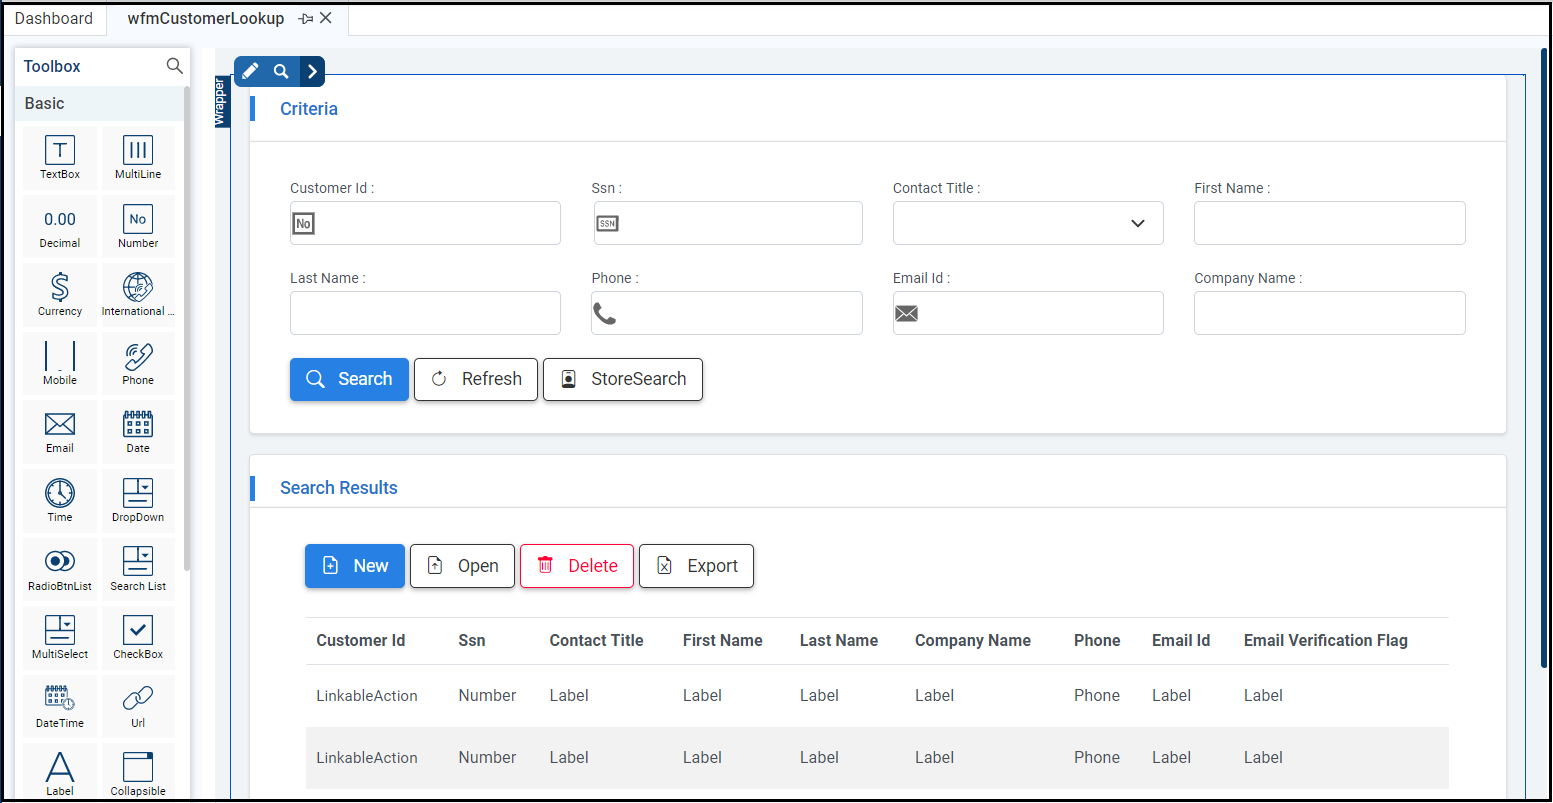The height and width of the screenshot is (803, 1553).
Task: Click the Email Id input field
Action: point(1028,313)
